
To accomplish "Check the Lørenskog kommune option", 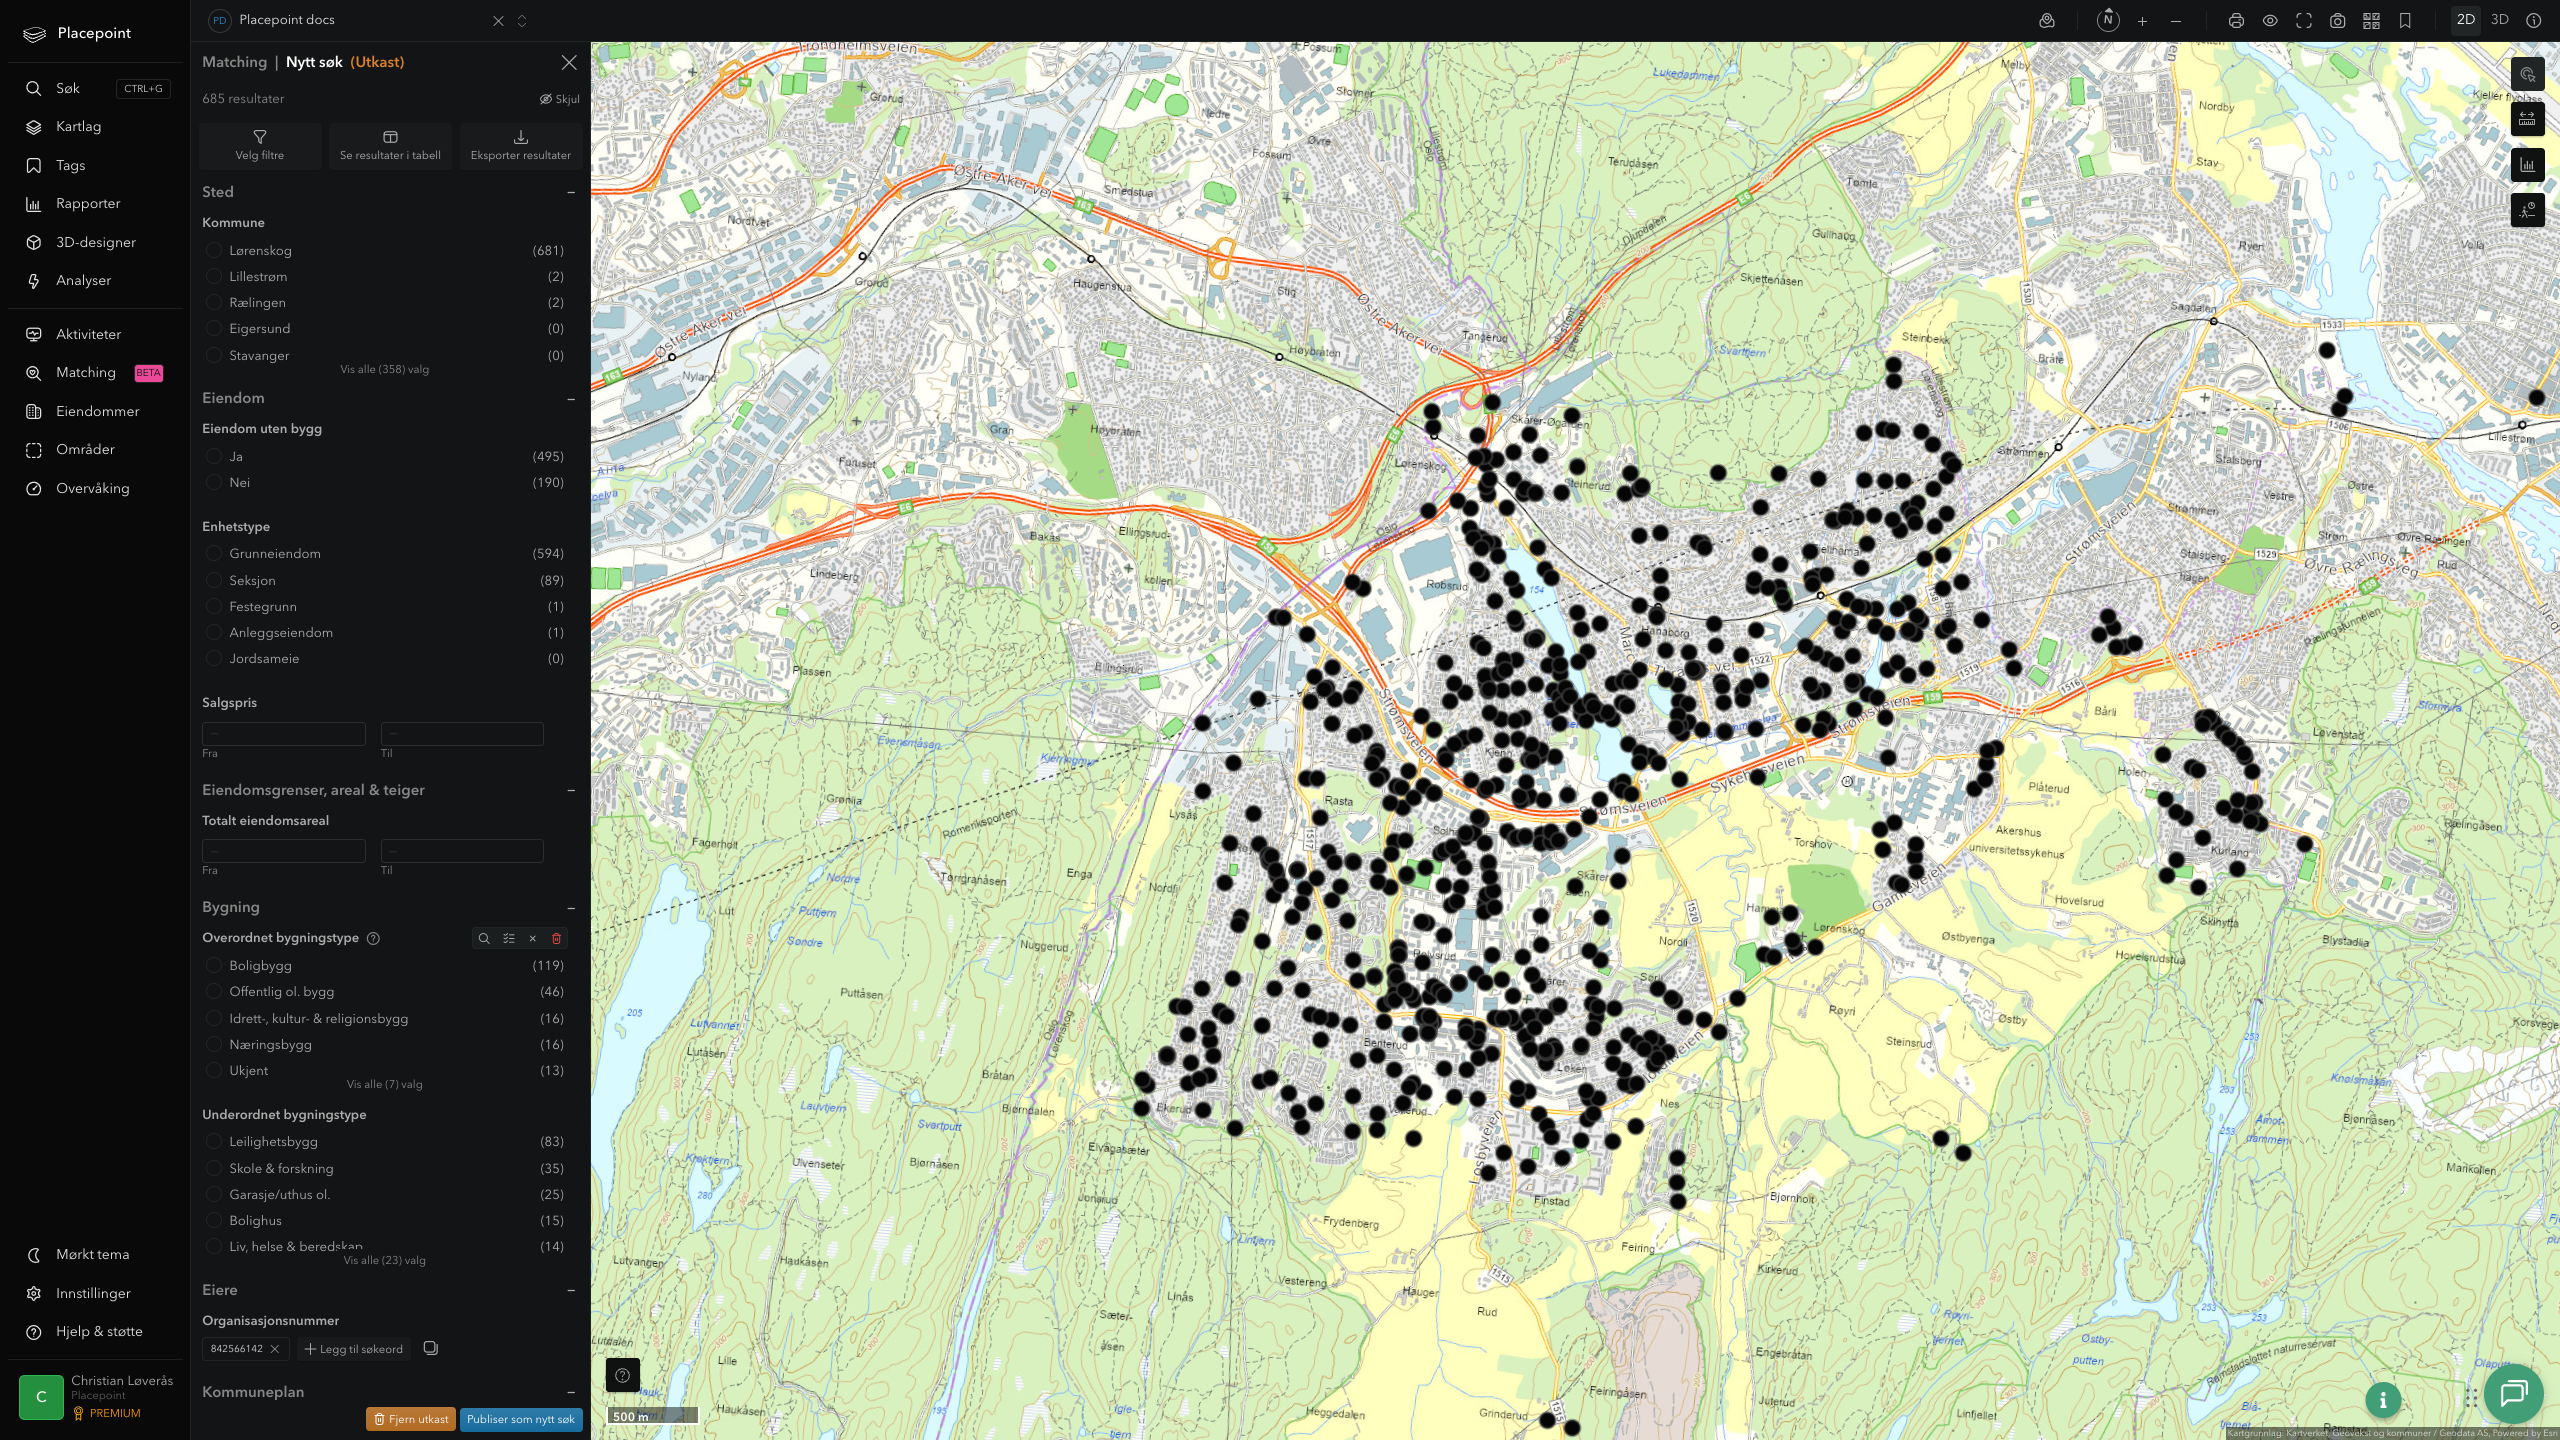I will 213,250.
